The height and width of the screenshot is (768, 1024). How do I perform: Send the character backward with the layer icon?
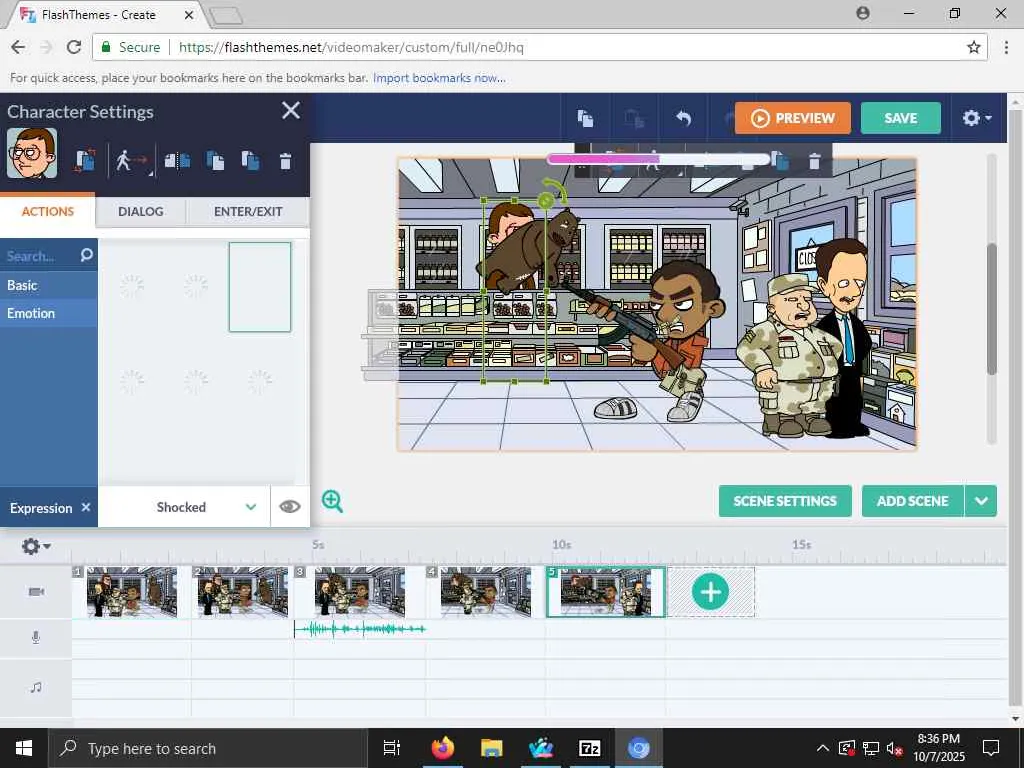point(250,160)
